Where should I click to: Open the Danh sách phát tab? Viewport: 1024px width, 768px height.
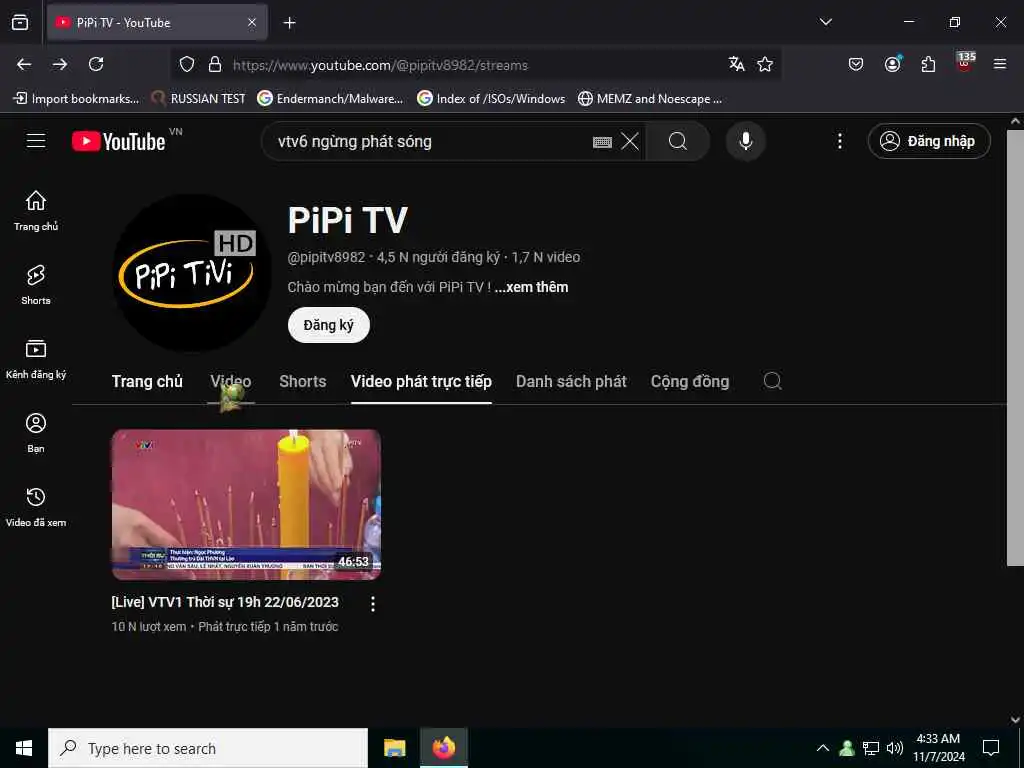click(x=571, y=381)
